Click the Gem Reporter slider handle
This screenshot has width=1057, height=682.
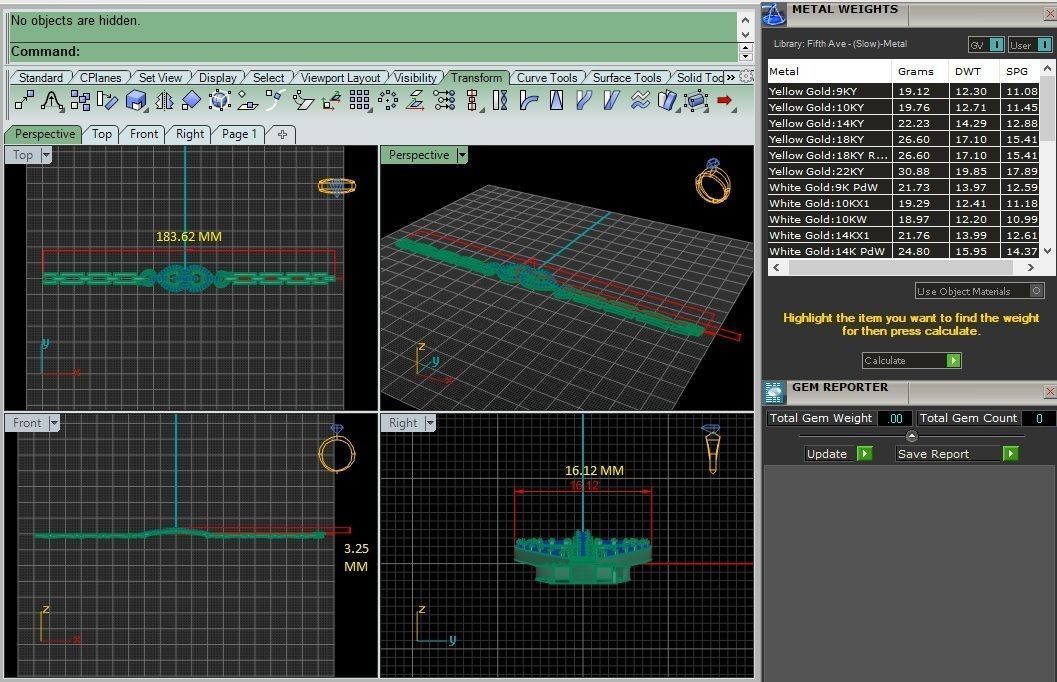911,436
